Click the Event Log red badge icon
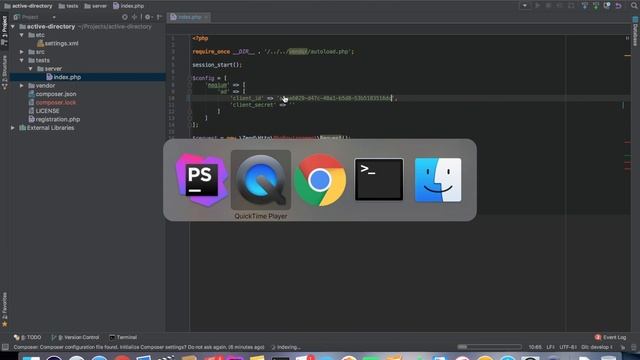The width and height of the screenshot is (640, 360). click(x=598, y=337)
